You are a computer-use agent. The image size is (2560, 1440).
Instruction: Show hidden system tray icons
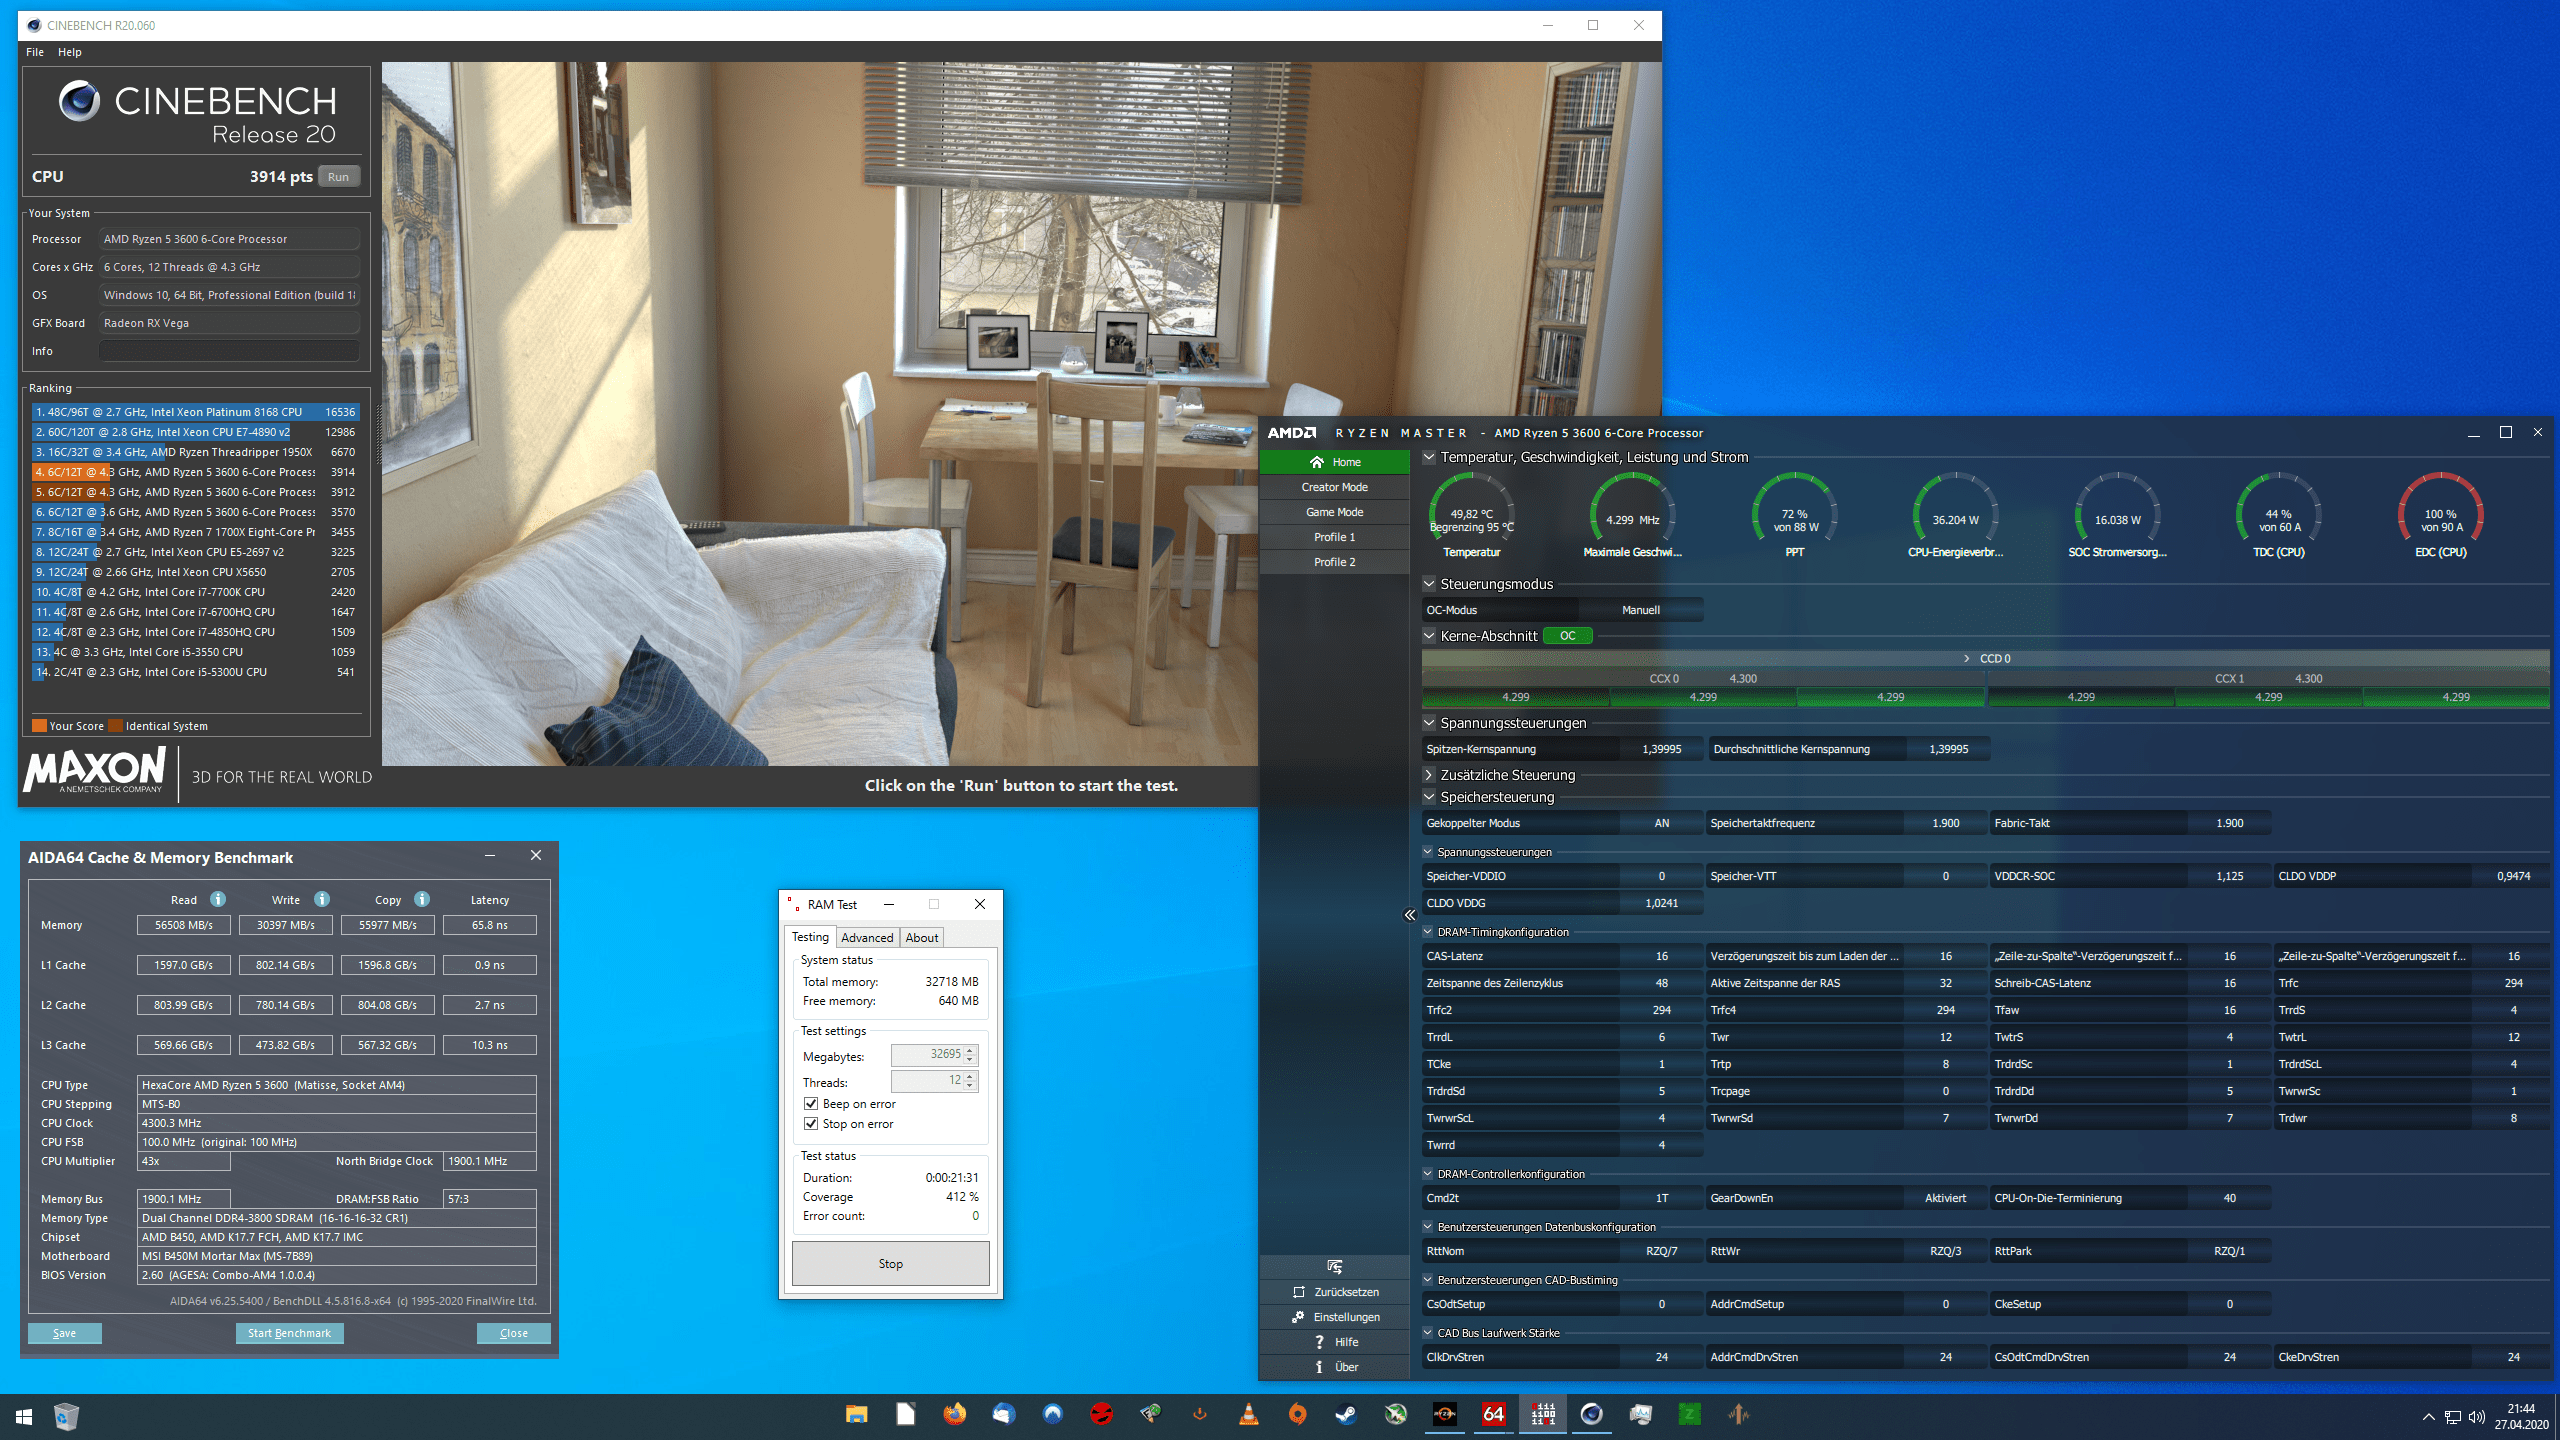[x=2428, y=1417]
